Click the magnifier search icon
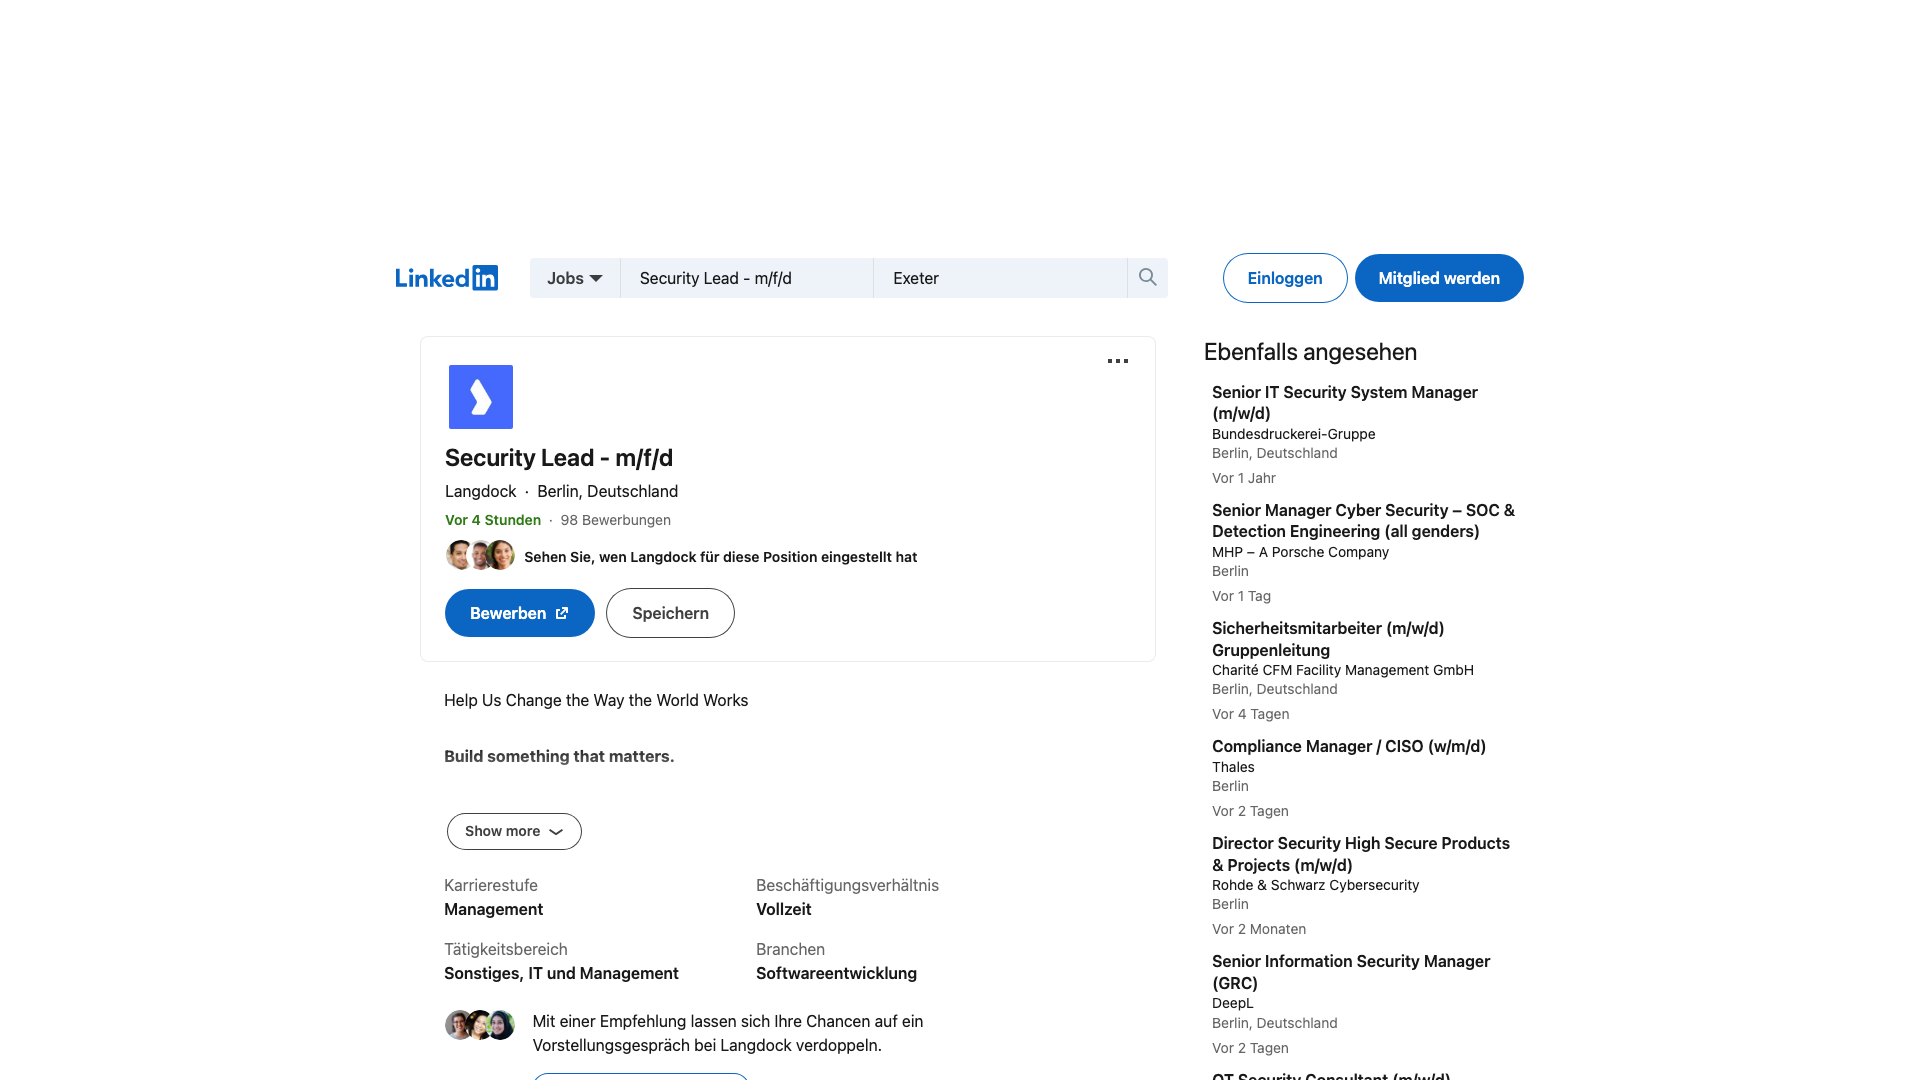 [x=1147, y=278]
